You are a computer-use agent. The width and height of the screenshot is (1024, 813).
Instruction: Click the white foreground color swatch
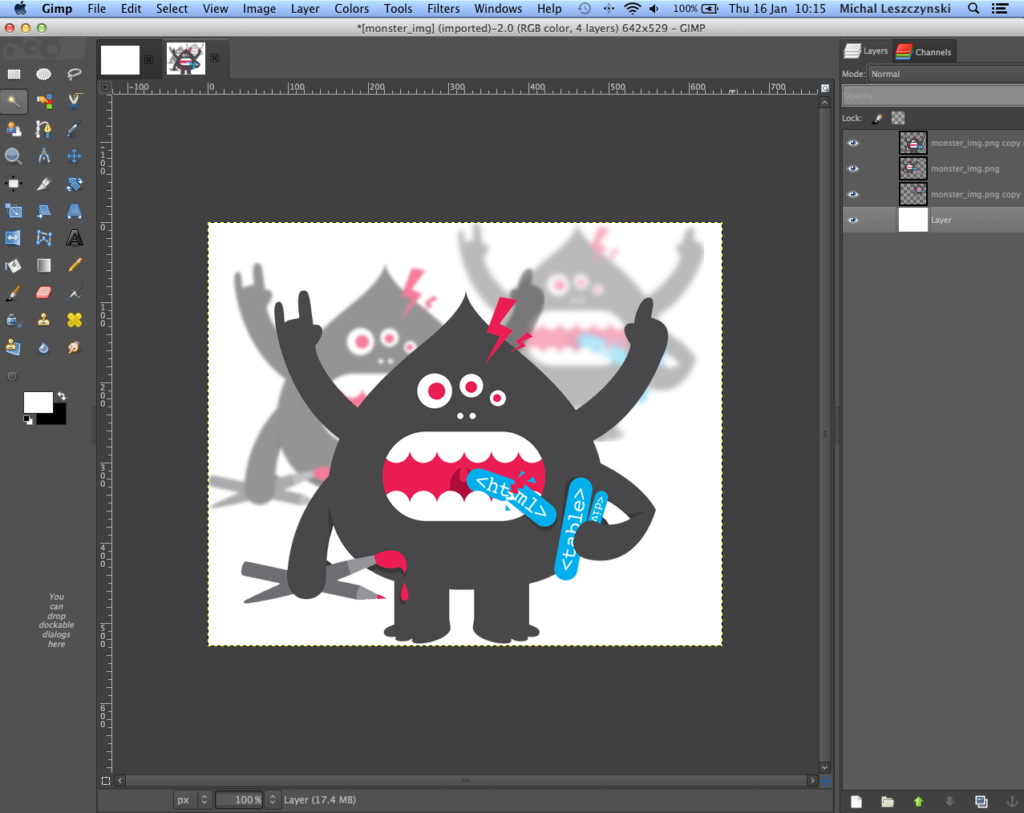[x=37, y=402]
